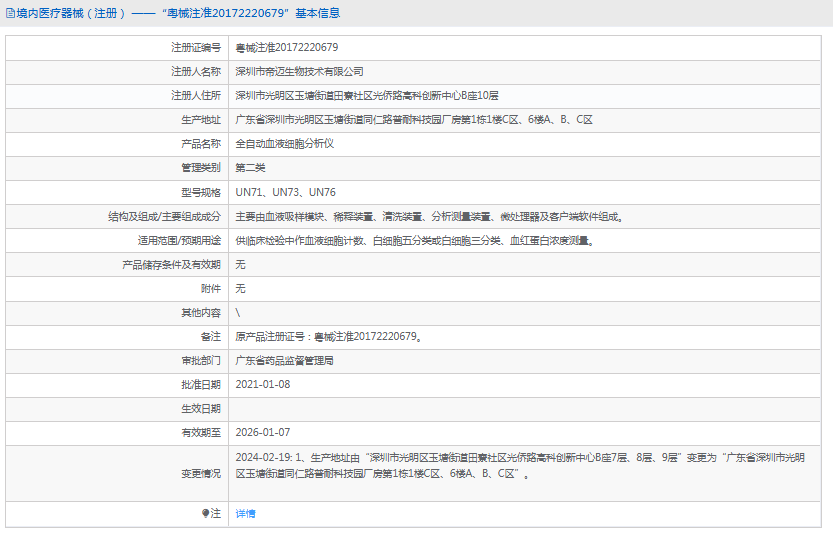Viewport: 833px width, 535px height.
Task: Click the 生产地址 label
Action: pyautogui.click(x=201, y=120)
